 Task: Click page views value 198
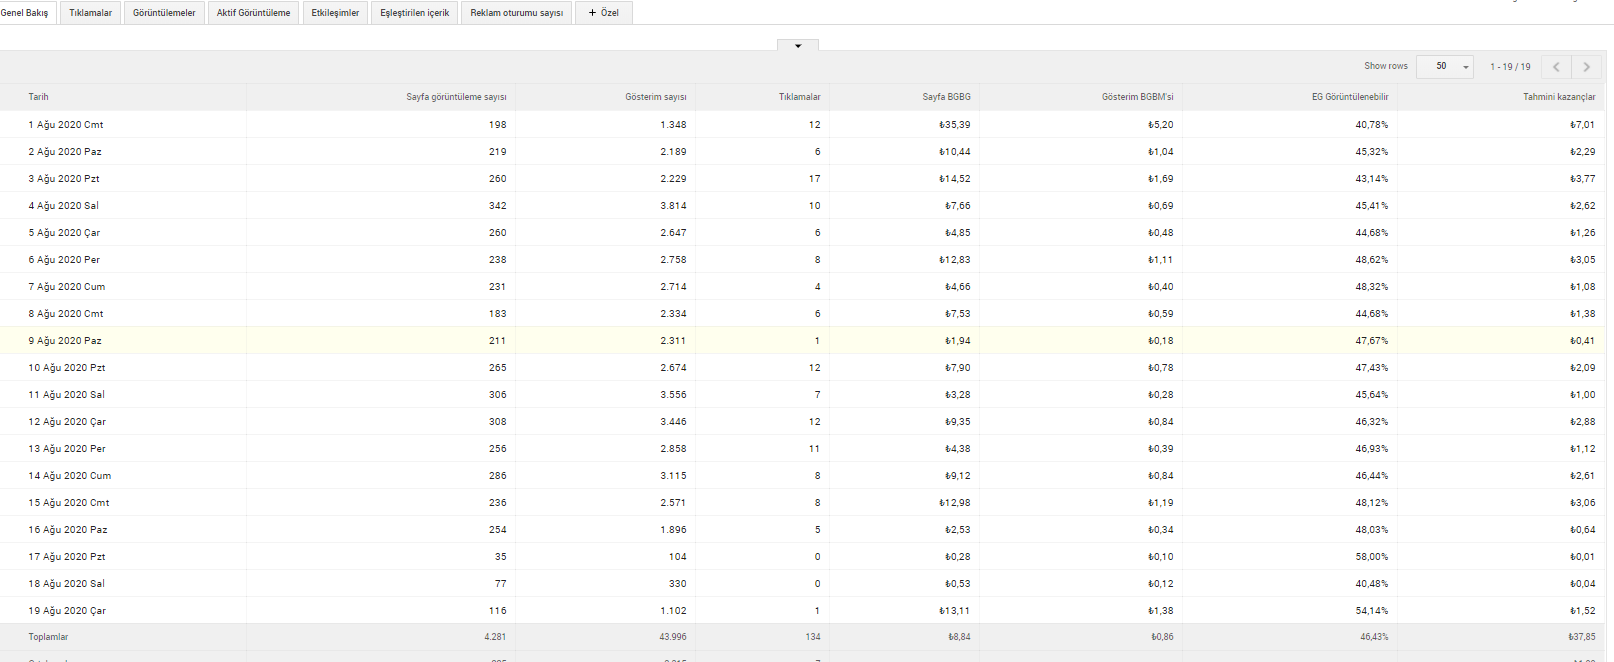click(498, 125)
